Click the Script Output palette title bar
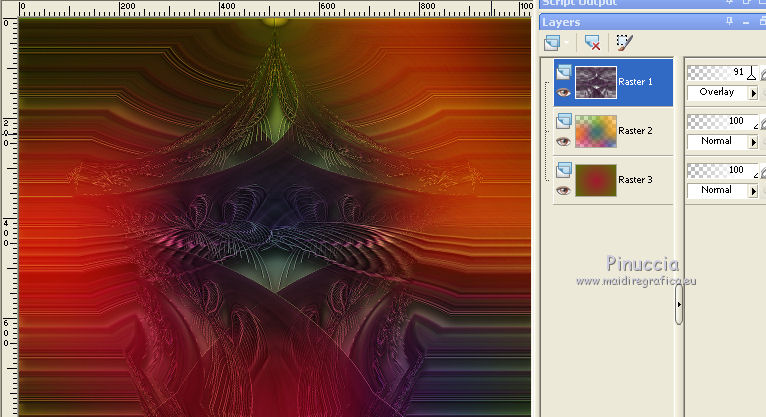The height and width of the screenshot is (417, 766). pos(653,4)
